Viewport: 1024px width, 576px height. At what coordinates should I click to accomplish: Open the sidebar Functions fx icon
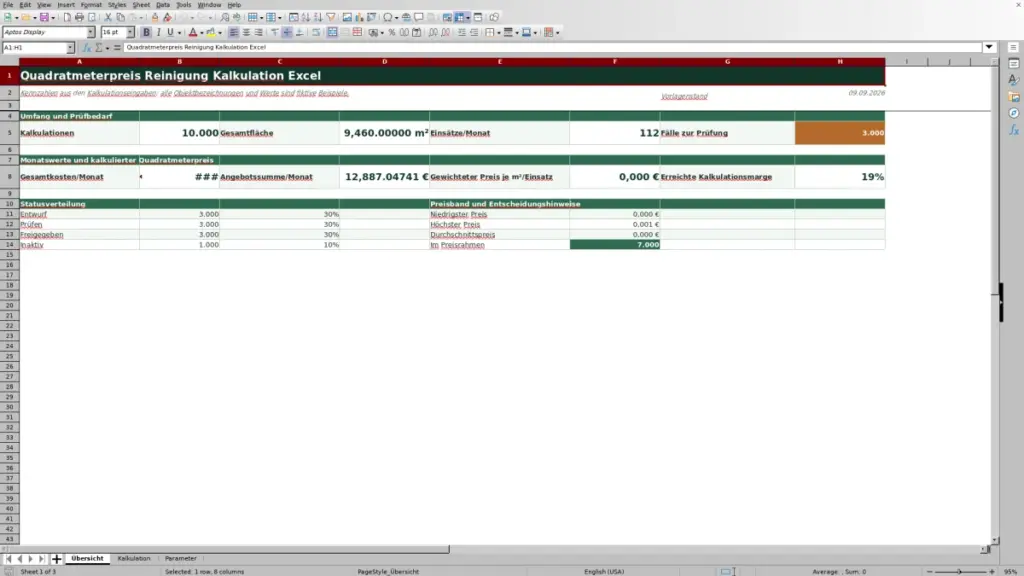[1014, 131]
